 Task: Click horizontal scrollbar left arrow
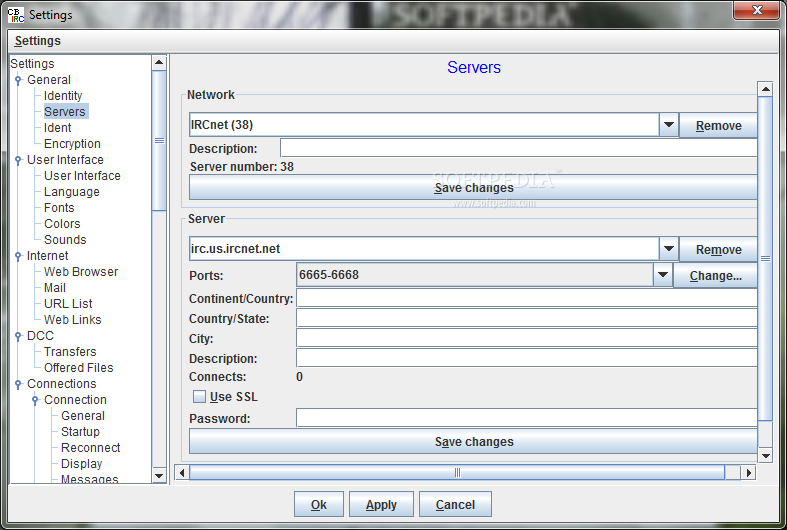pos(182,472)
